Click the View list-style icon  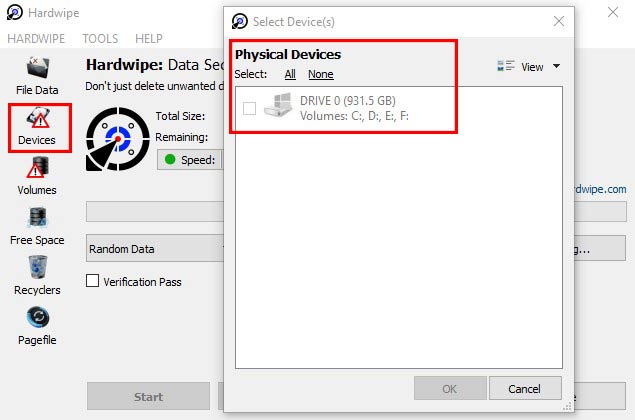coord(506,66)
